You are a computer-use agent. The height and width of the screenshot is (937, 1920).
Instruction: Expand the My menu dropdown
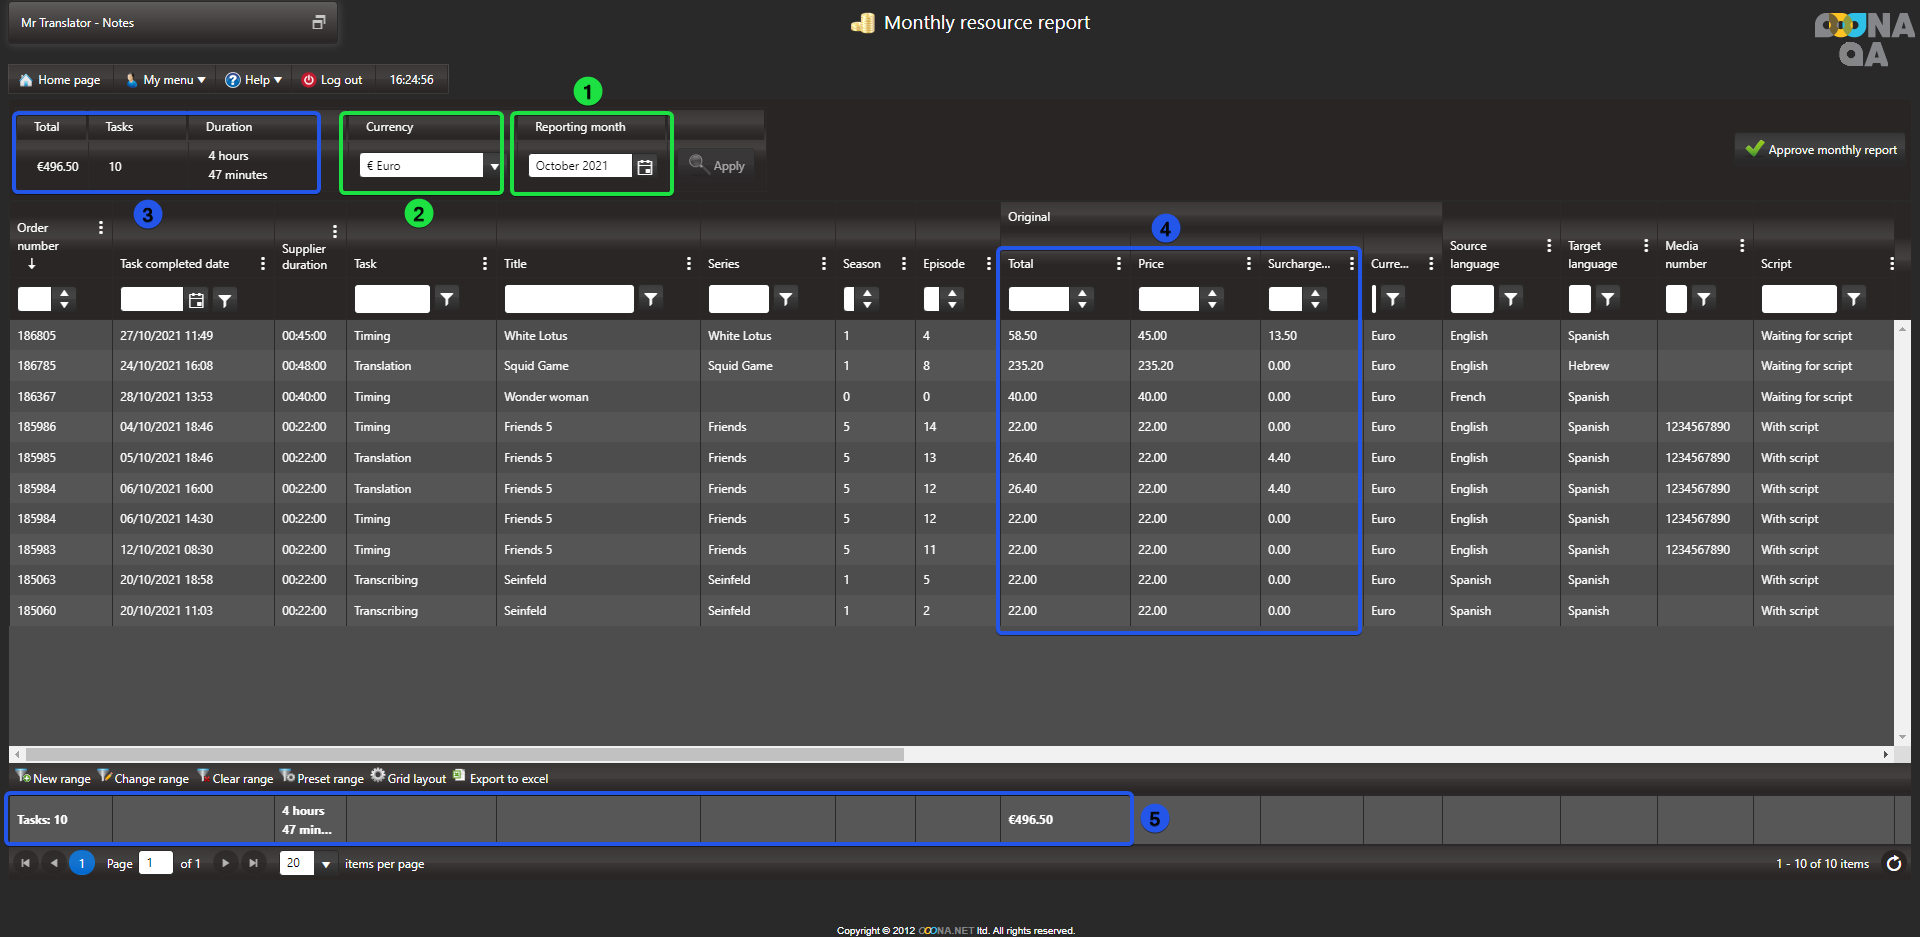[167, 80]
